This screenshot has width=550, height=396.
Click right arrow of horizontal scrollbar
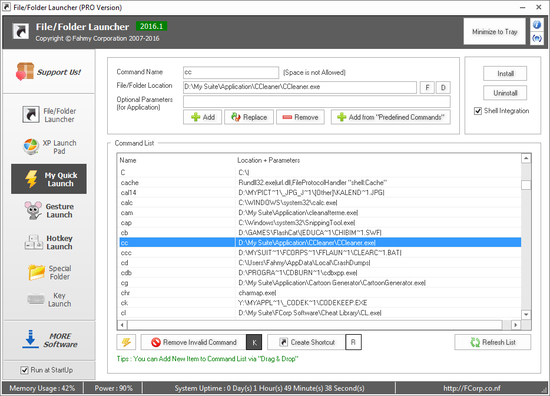pyautogui.click(x=515, y=325)
